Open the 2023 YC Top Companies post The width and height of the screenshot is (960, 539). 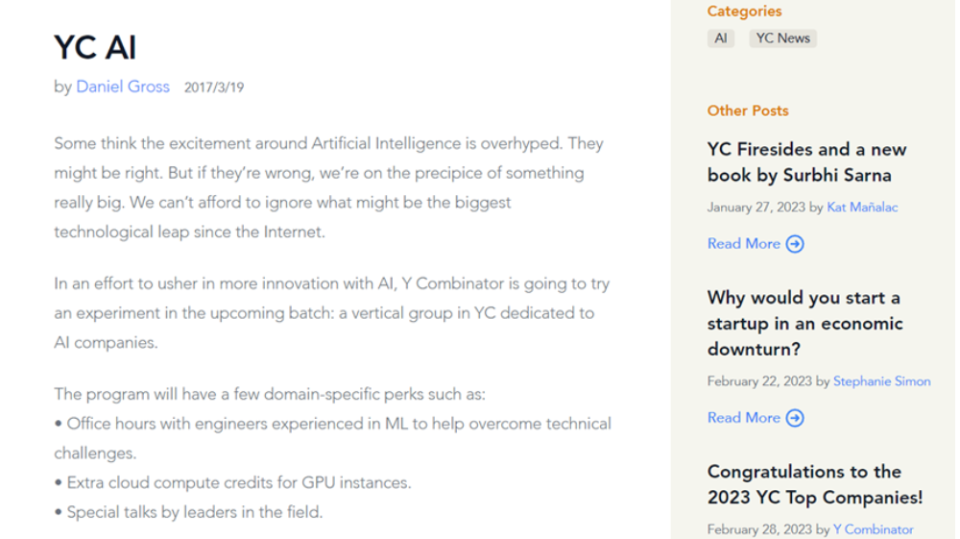pyautogui.click(x=814, y=484)
